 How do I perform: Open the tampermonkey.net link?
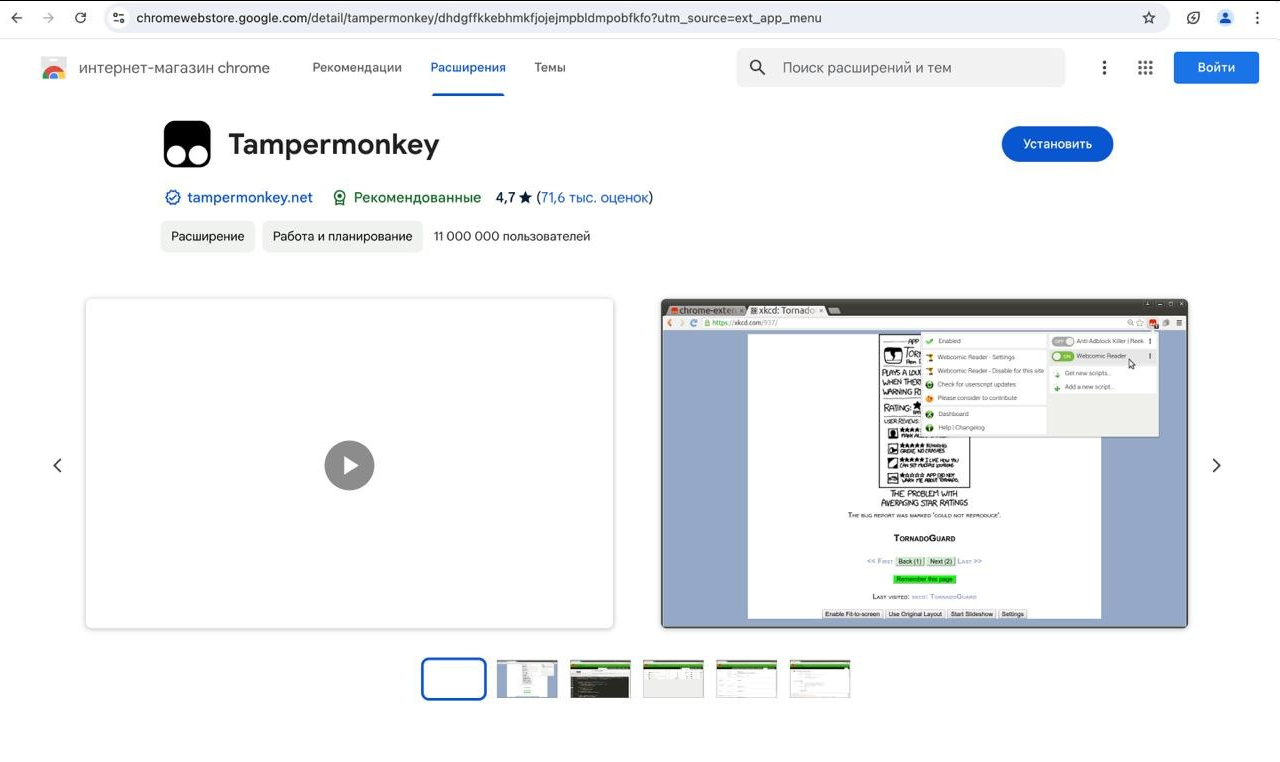coord(249,198)
